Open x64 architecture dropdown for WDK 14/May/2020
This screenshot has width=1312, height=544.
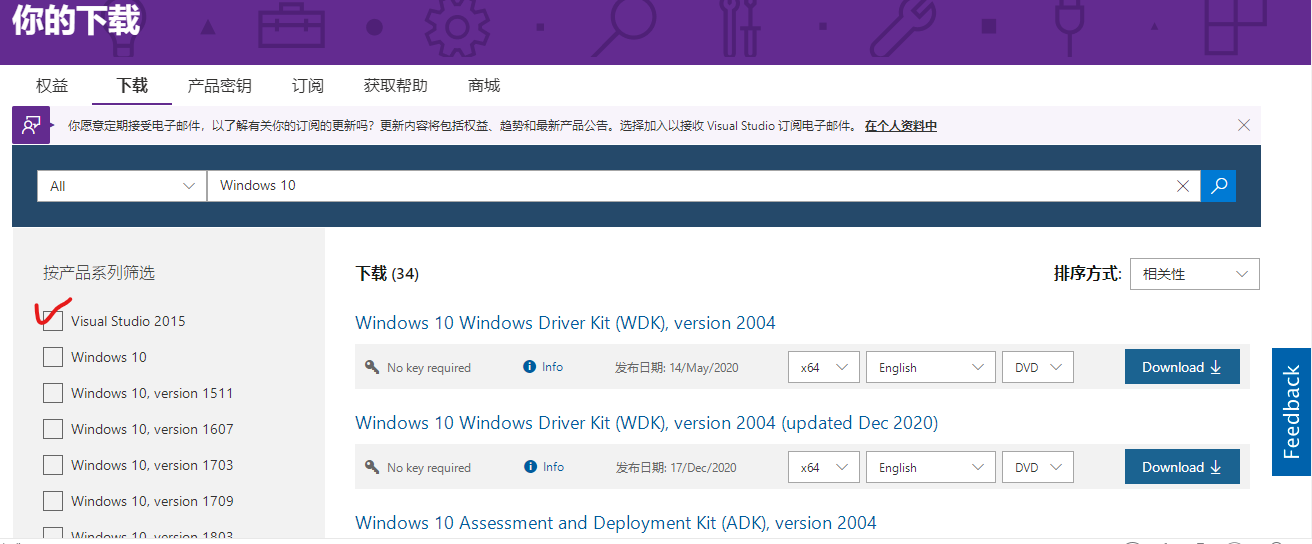tap(824, 367)
